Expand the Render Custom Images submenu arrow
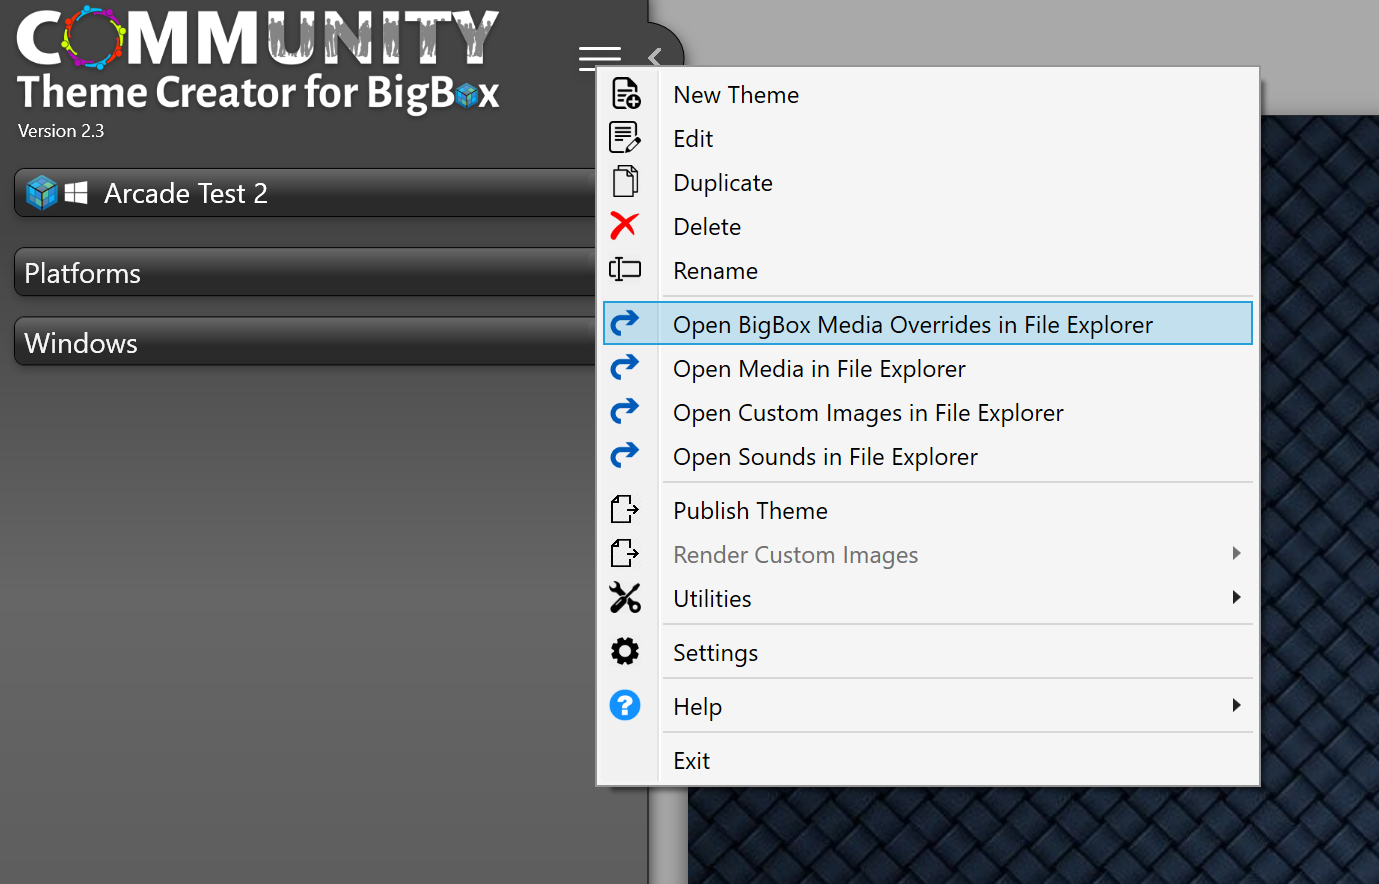This screenshot has width=1379, height=884. pos(1237,553)
